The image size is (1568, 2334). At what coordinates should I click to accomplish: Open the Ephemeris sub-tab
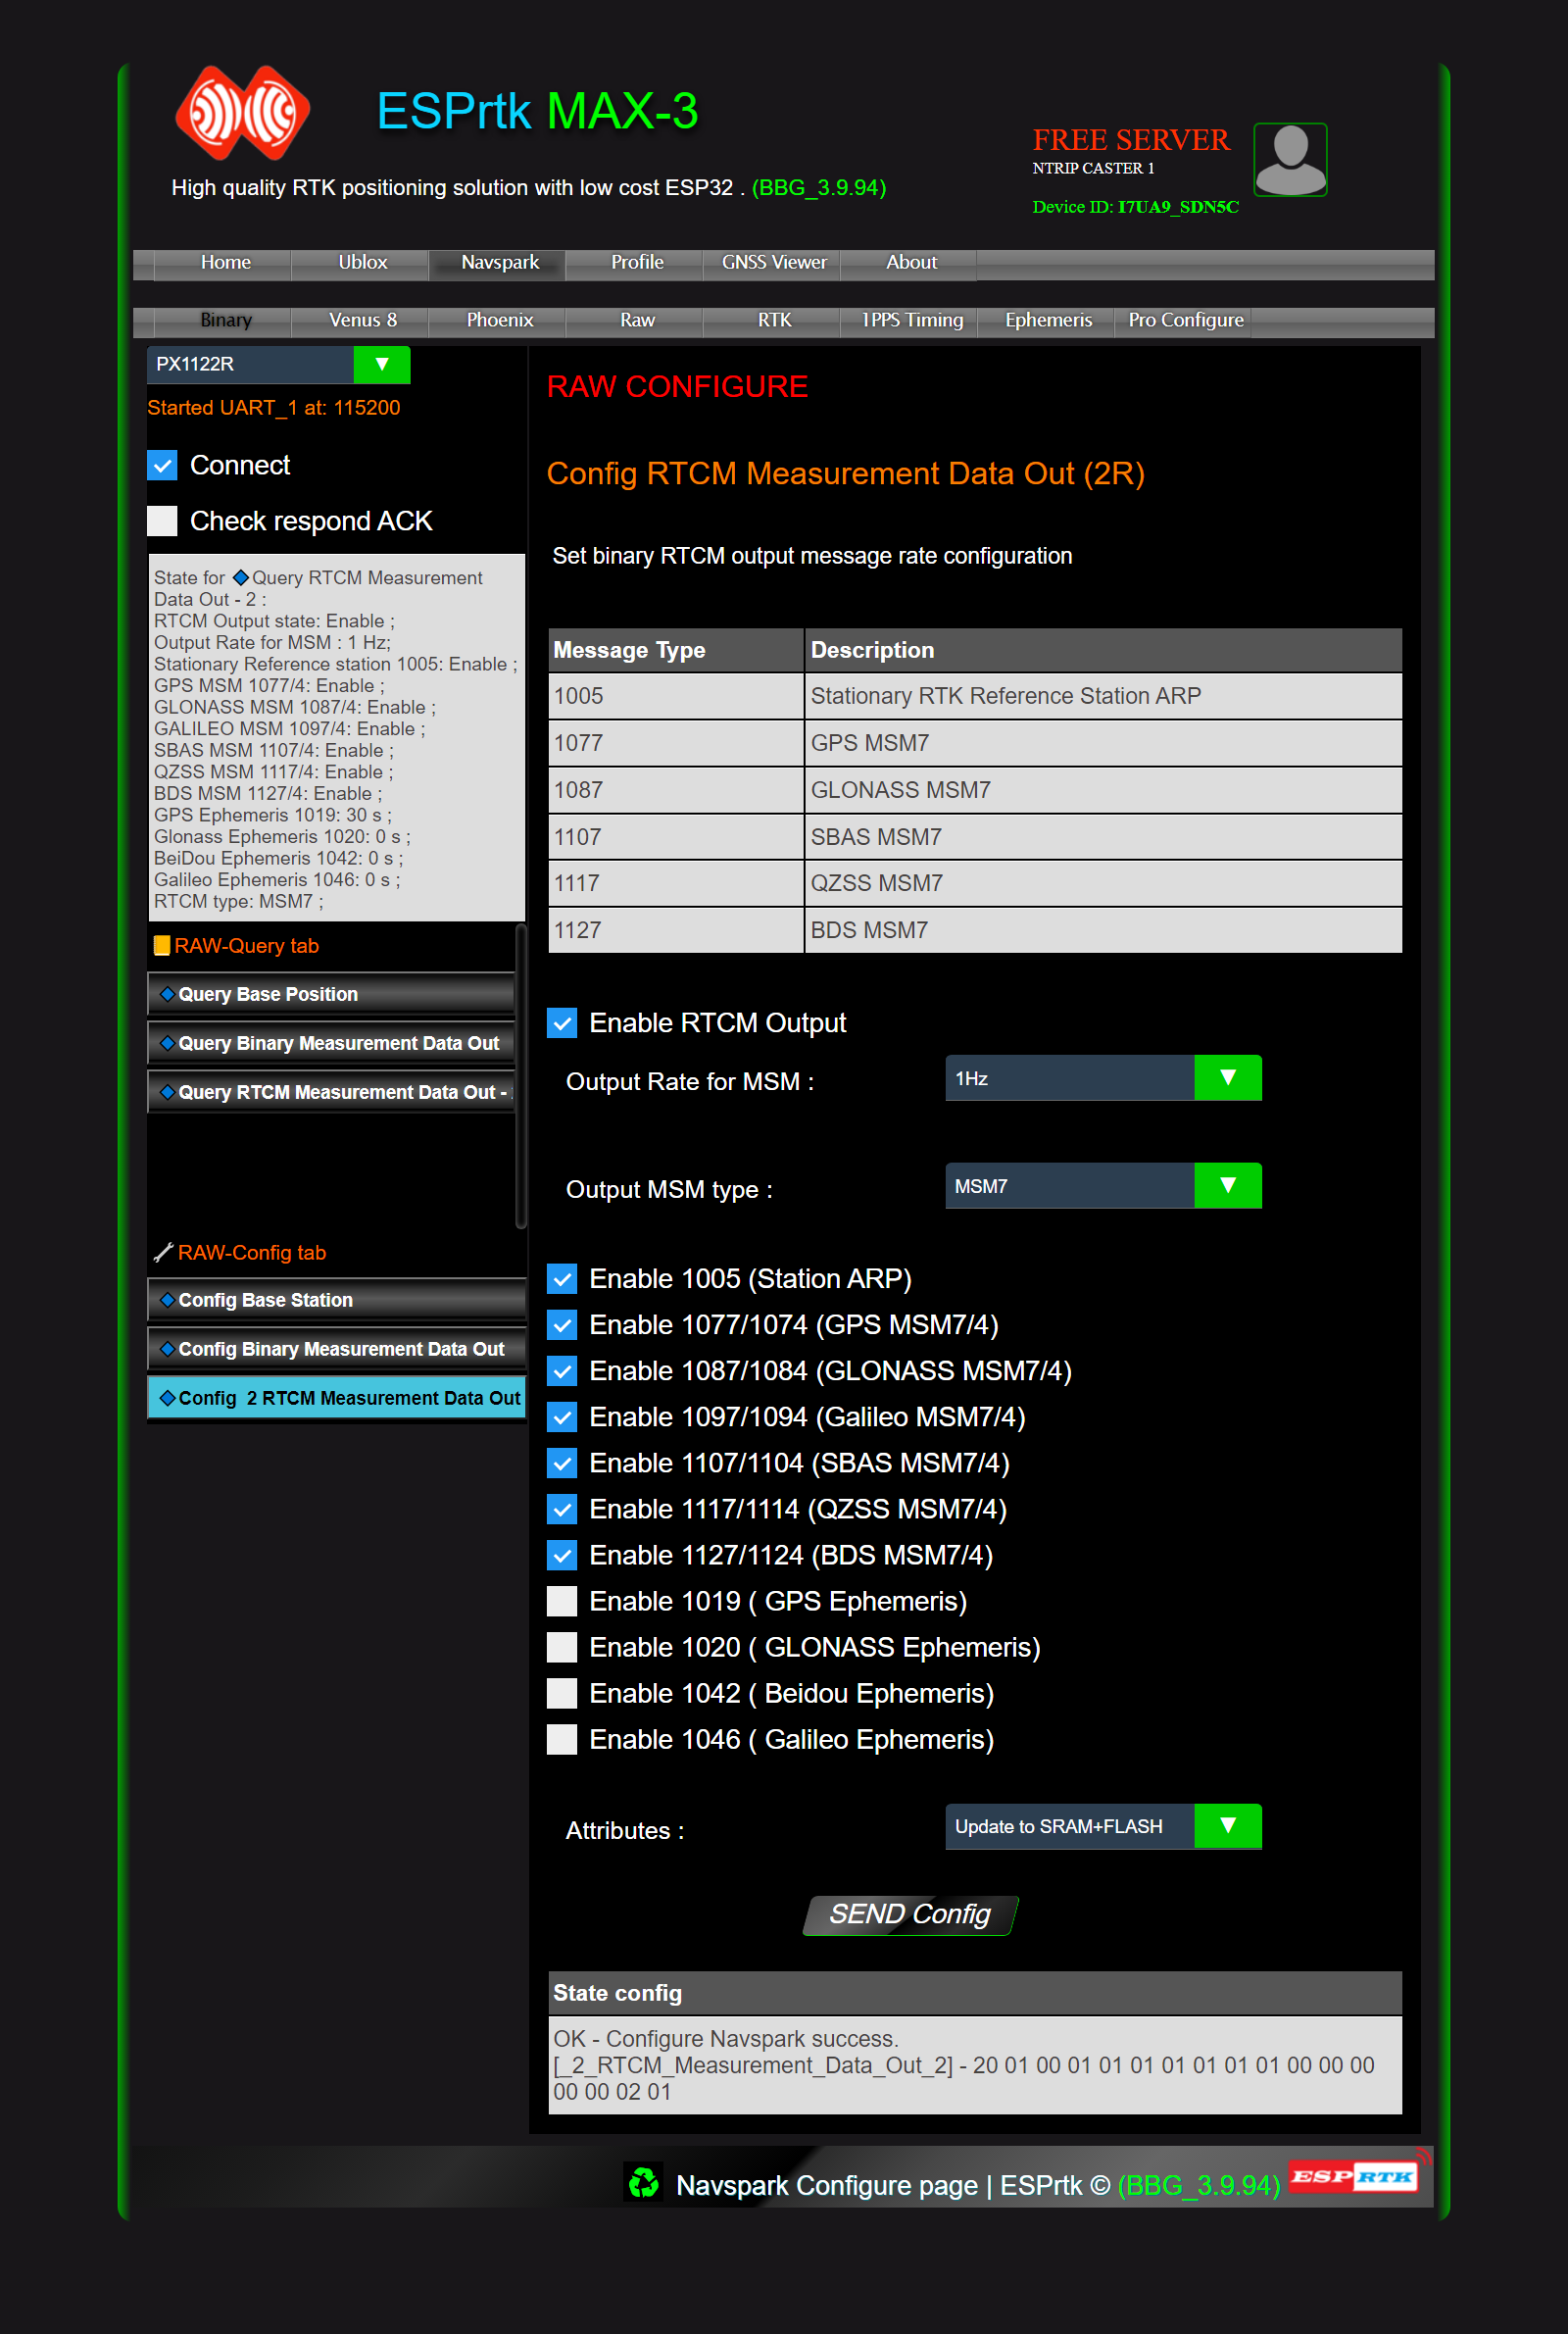pyautogui.click(x=1047, y=321)
